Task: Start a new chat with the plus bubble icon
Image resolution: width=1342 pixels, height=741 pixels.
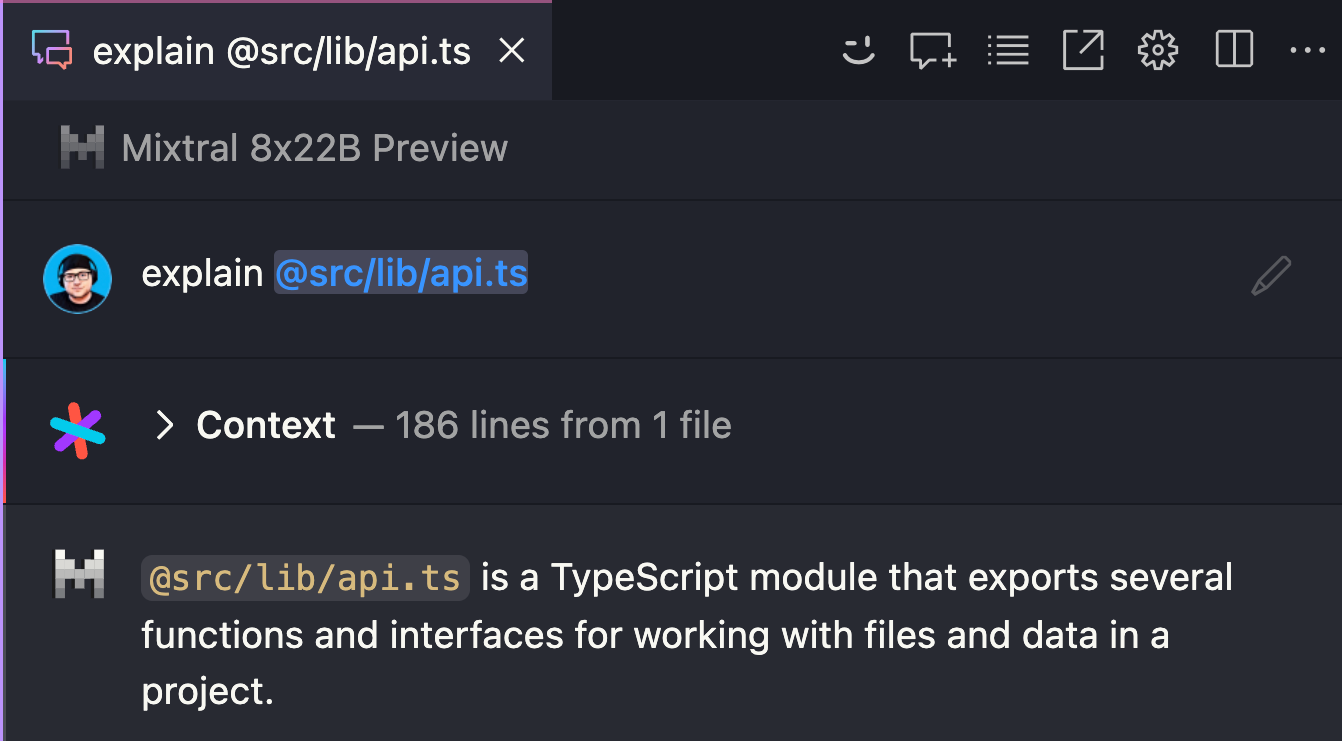Action: click(x=932, y=50)
